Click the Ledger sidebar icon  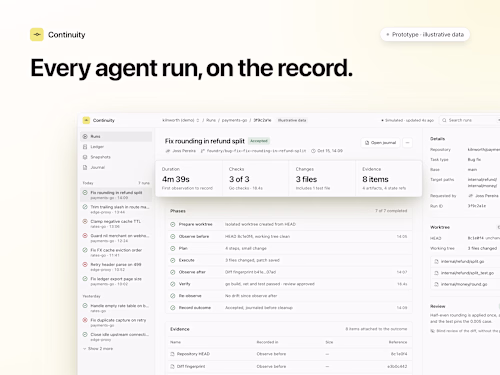pos(85,147)
